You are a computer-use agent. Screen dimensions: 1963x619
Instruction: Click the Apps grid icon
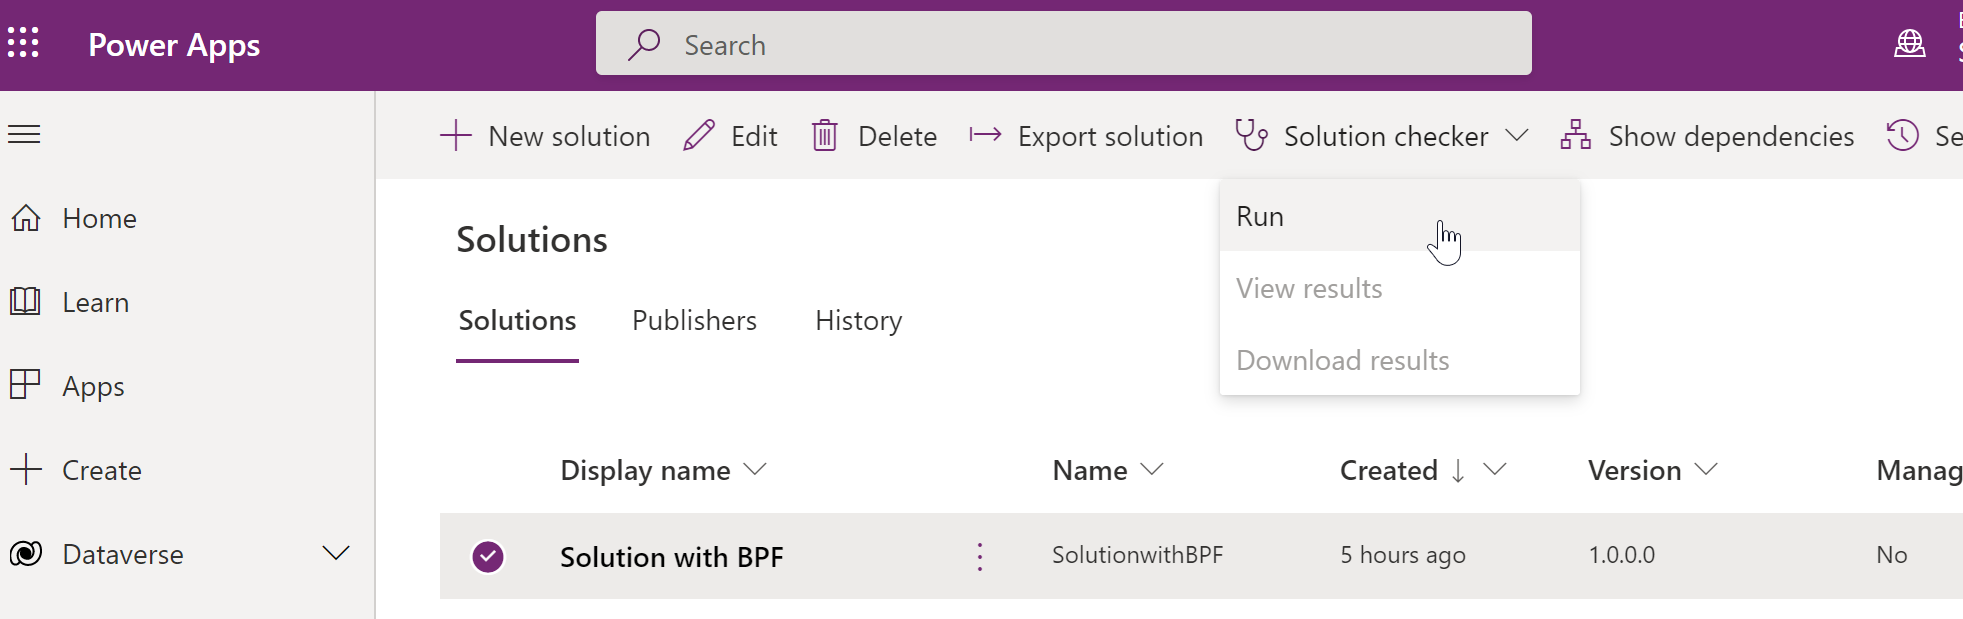click(x=25, y=384)
